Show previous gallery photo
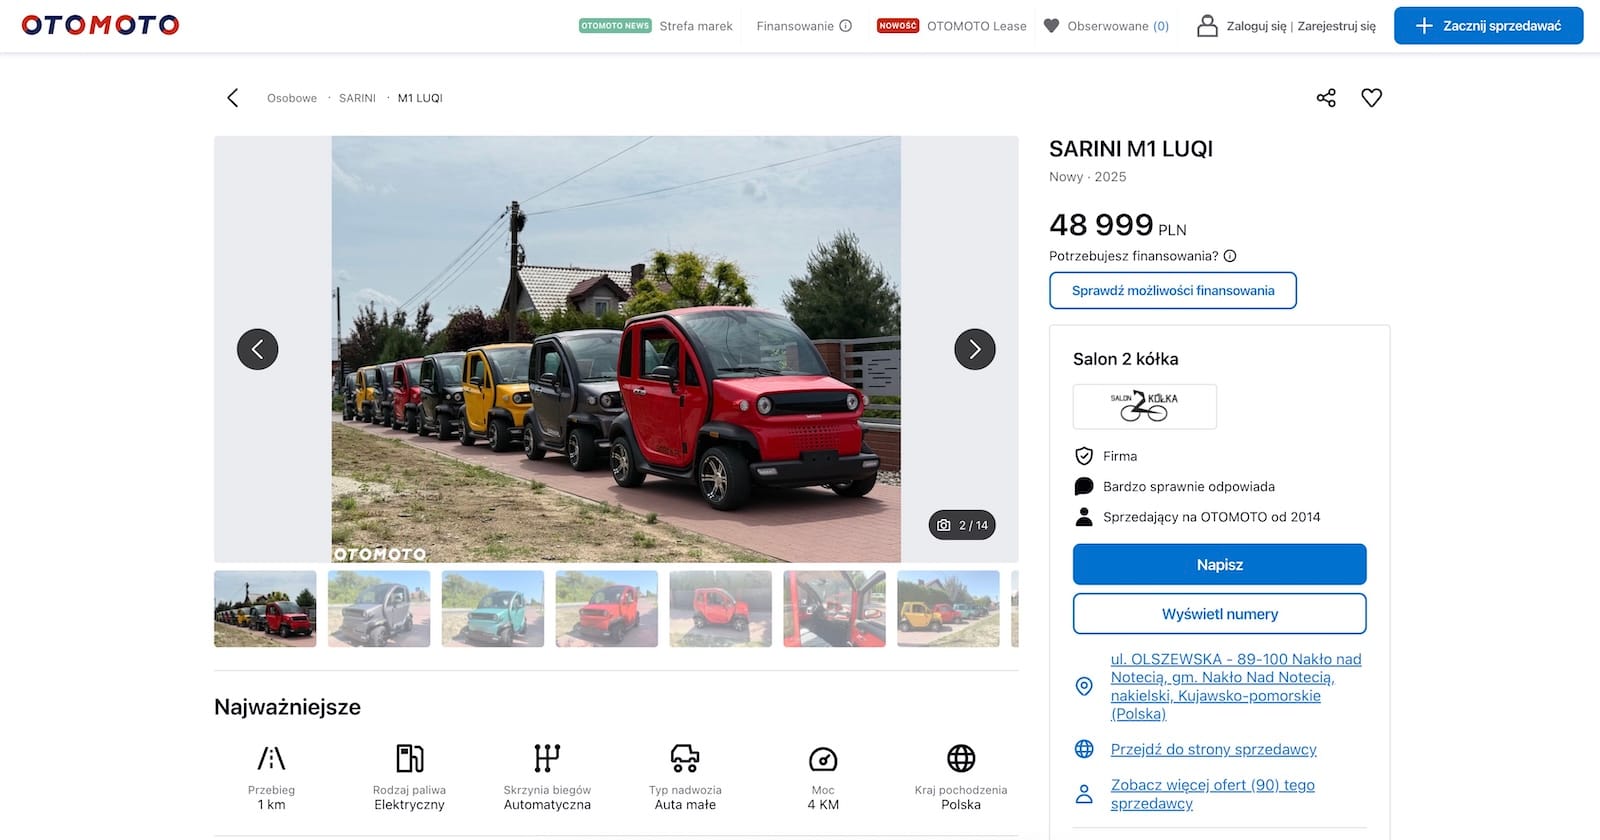Viewport: 1600px width, 840px height. pyautogui.click(x=258, y=349)
